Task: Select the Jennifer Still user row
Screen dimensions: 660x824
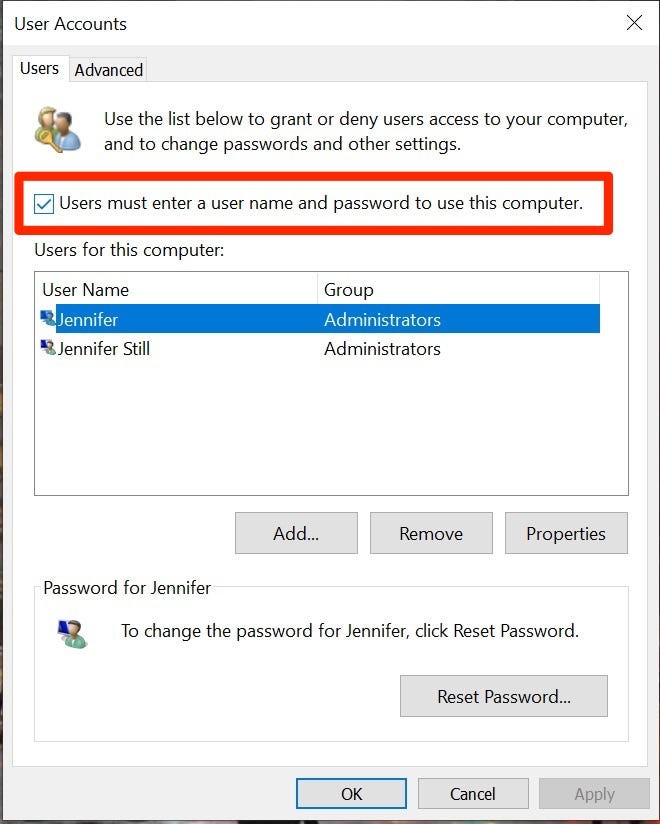Action: [104, 349]
